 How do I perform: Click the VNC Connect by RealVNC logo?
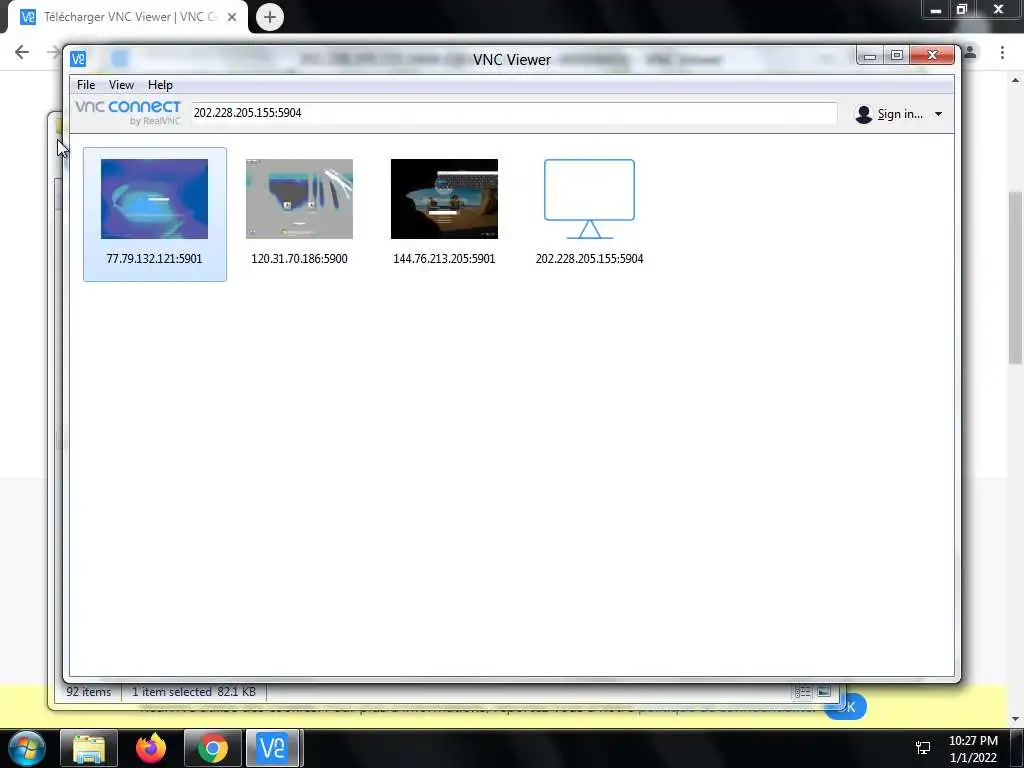[x=128, y=112]
